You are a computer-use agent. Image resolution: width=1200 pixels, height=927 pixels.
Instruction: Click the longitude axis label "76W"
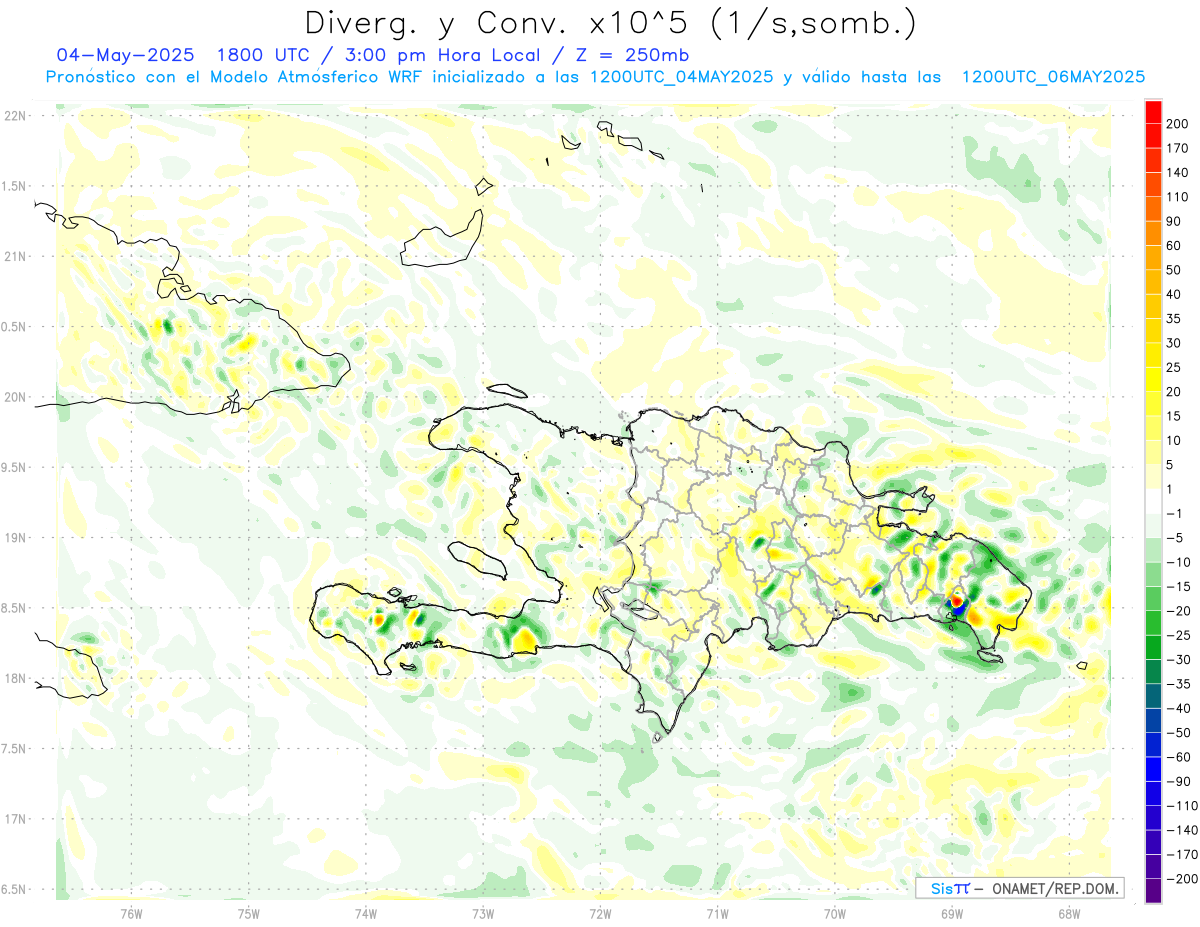(131, 913)
